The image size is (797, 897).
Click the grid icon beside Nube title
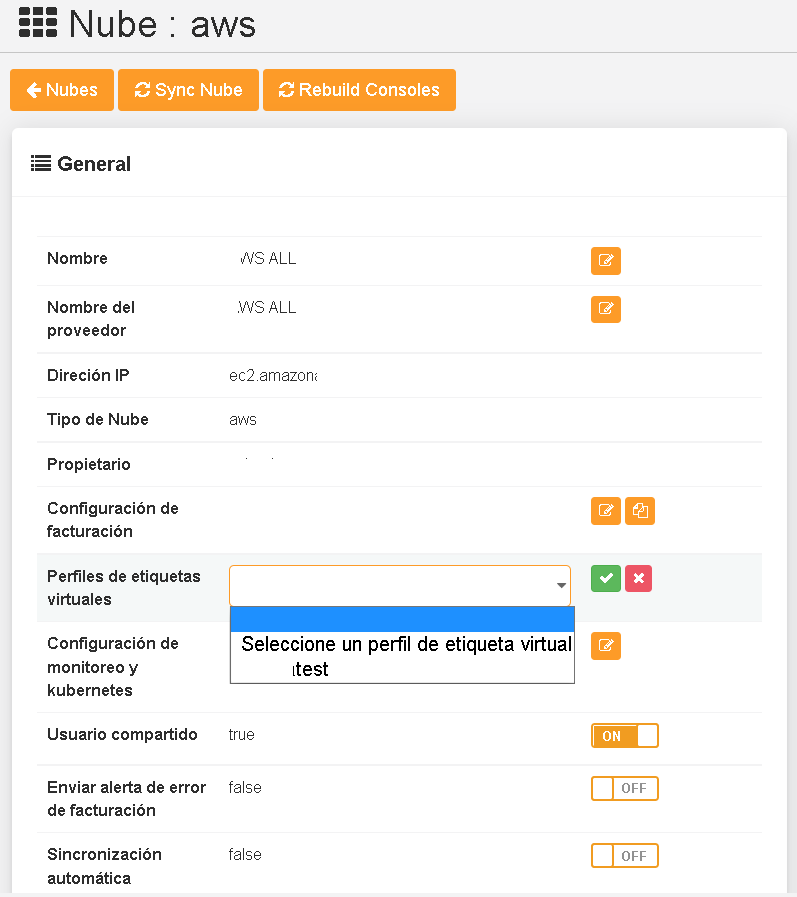(38, 23)
